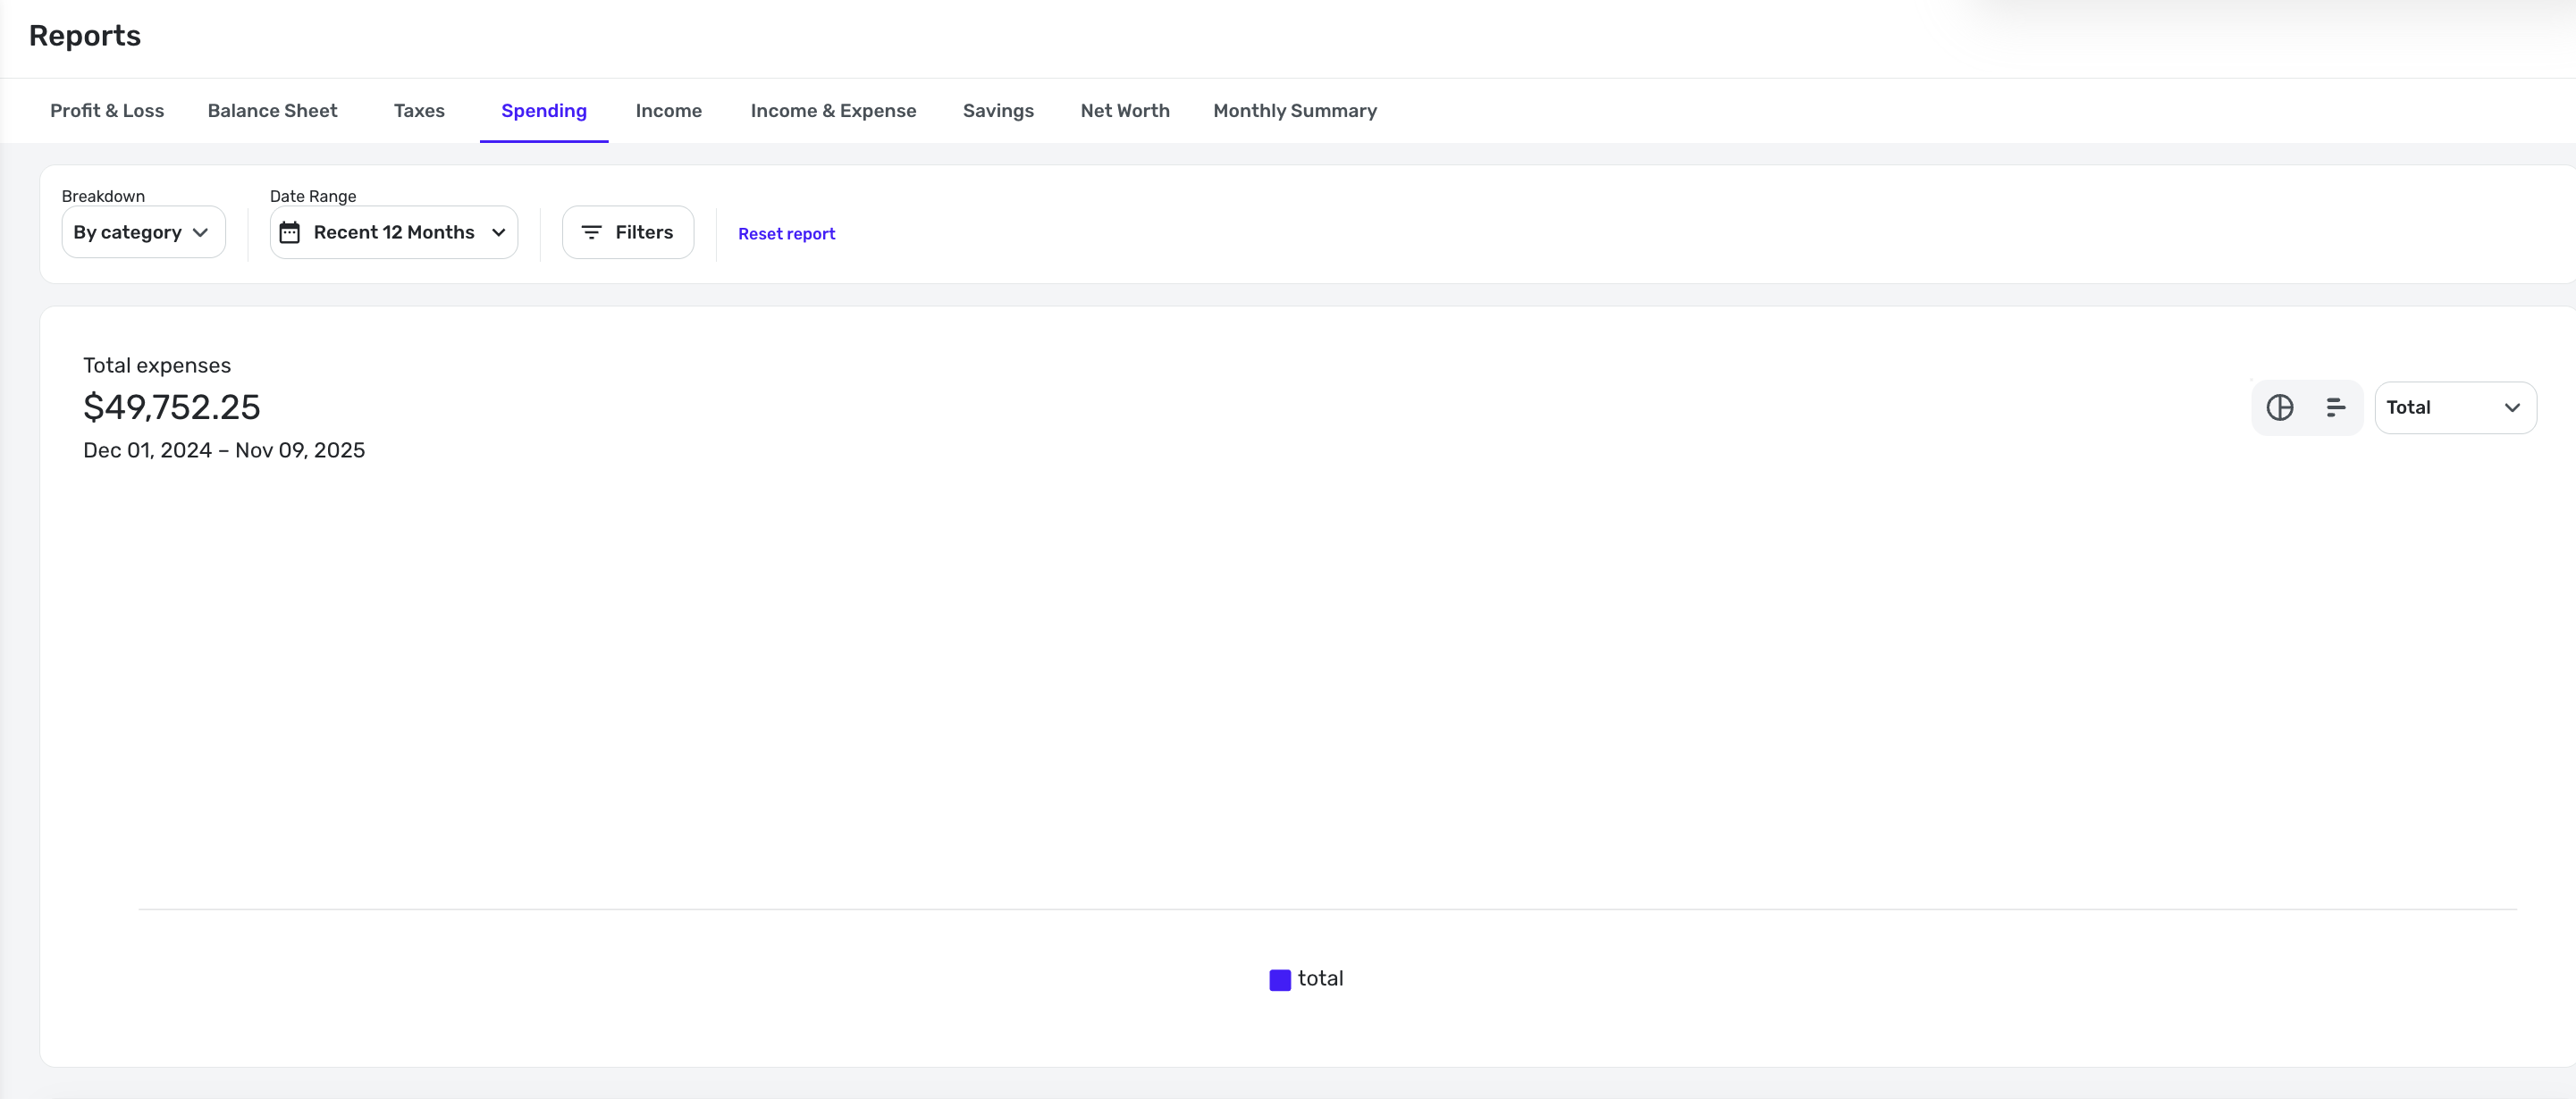The image size is (2576, 1099).
Task: Click the Reset report link
Action: click(x=786, y=234)
